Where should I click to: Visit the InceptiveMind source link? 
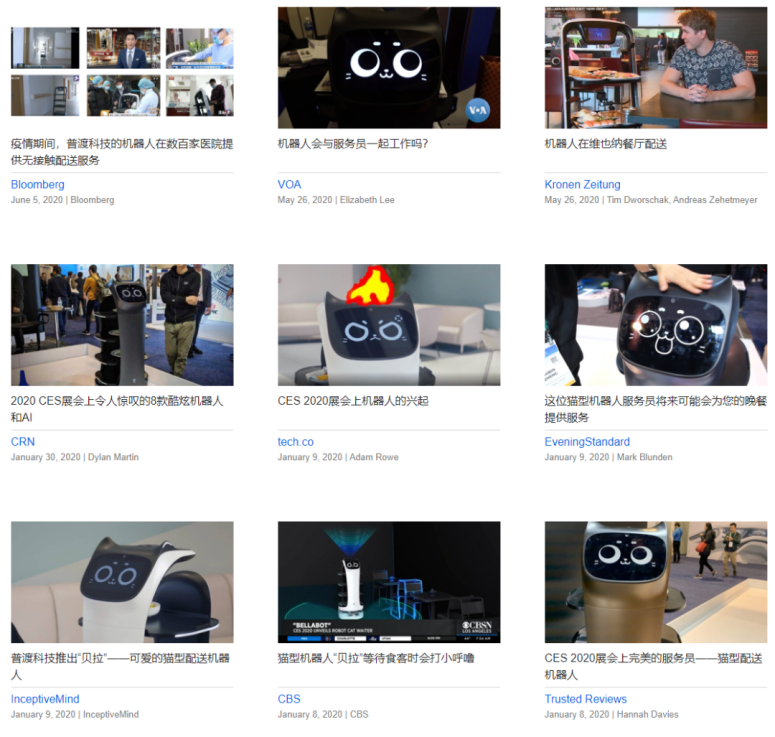(45, 699)
